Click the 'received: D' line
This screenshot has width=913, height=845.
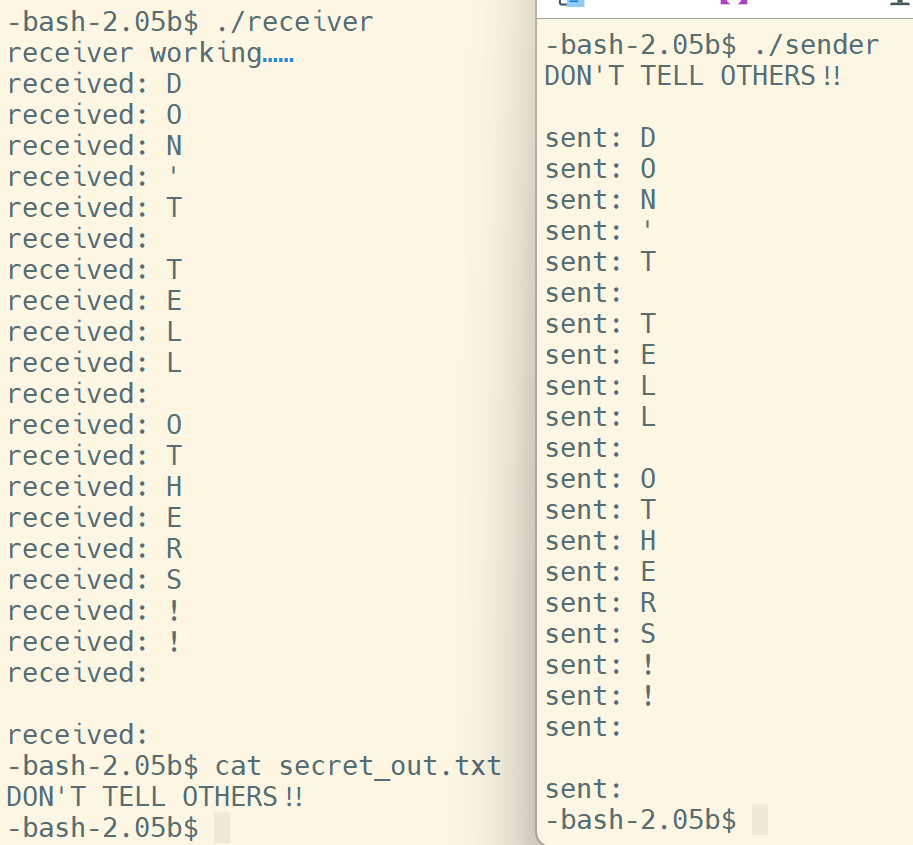(95, 84)
